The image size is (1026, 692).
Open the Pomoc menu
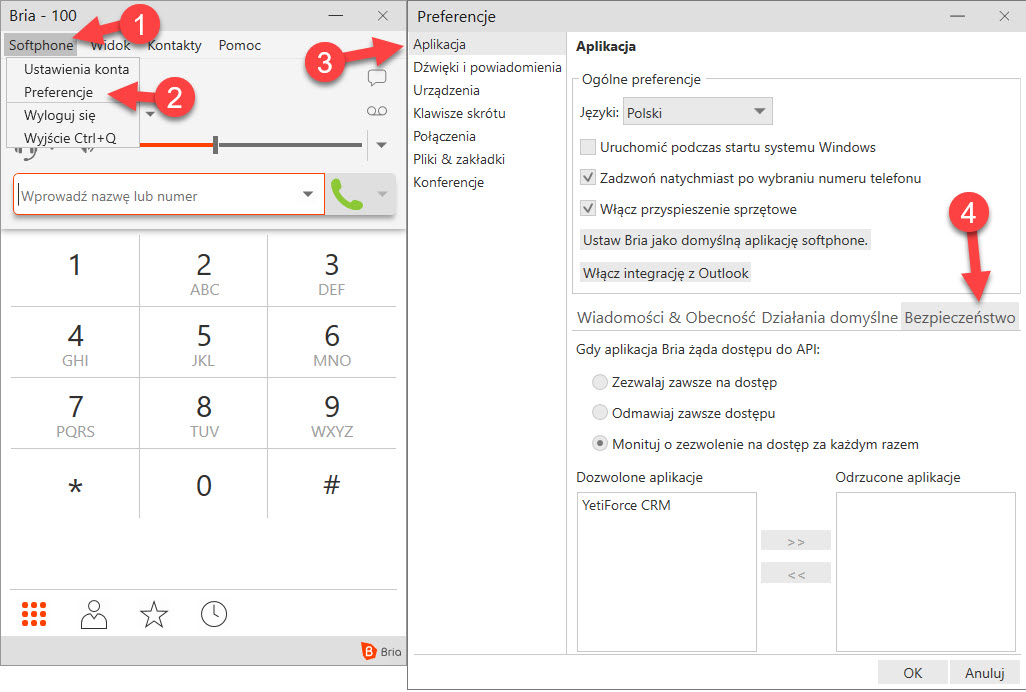click(239, 45)
